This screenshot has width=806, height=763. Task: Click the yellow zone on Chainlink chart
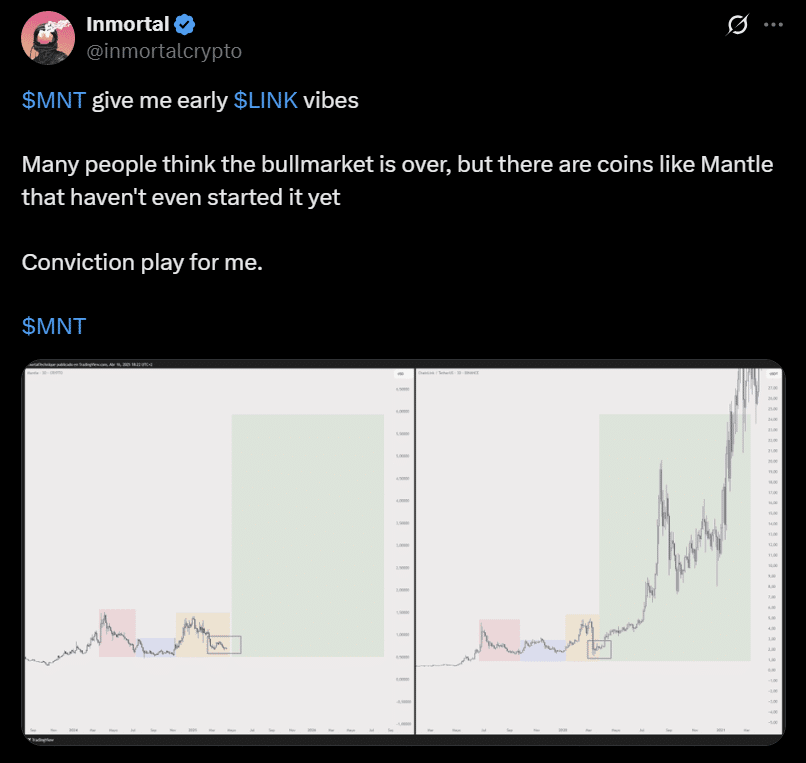pyautogui.click(x=582, y=637)
